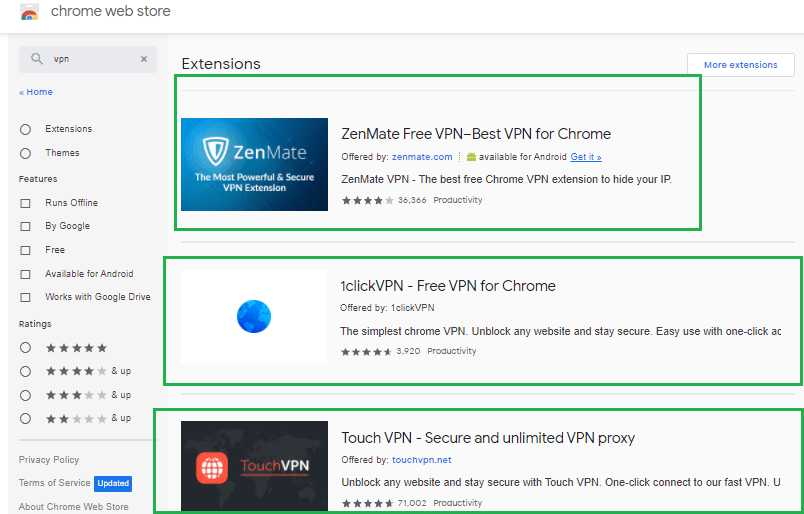This screenshot has width=804, height=514.
Task: Open the Terms of Service link
Action: pyautogui.click(x=54, y=483)
